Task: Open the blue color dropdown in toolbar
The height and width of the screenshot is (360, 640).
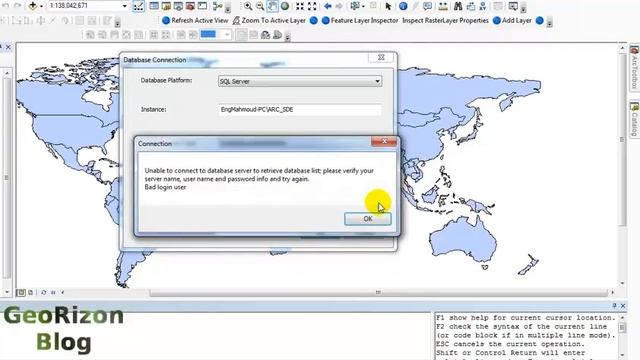Action: pyautogui.click(x=227, y=35)
